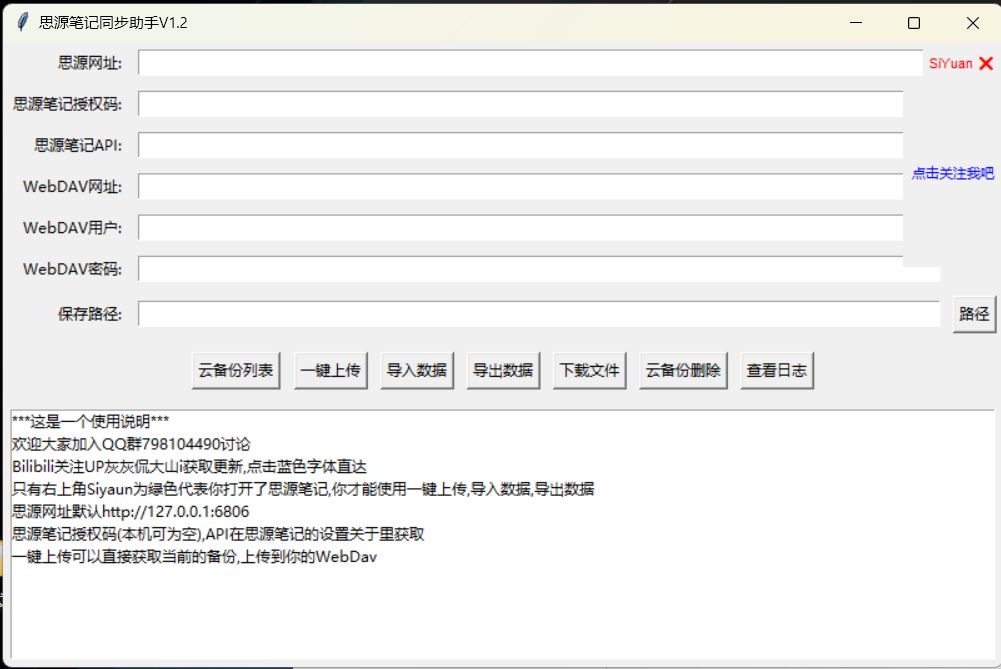
Task: Focus the 思源笔记授权码 input field
Action: coord(520,104)
